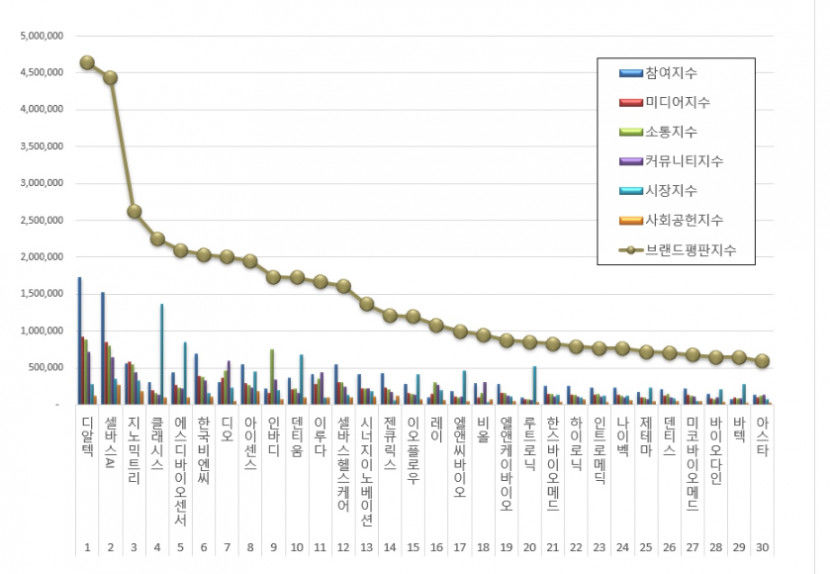Click the 500,000 y-axis label

[46, 367]
